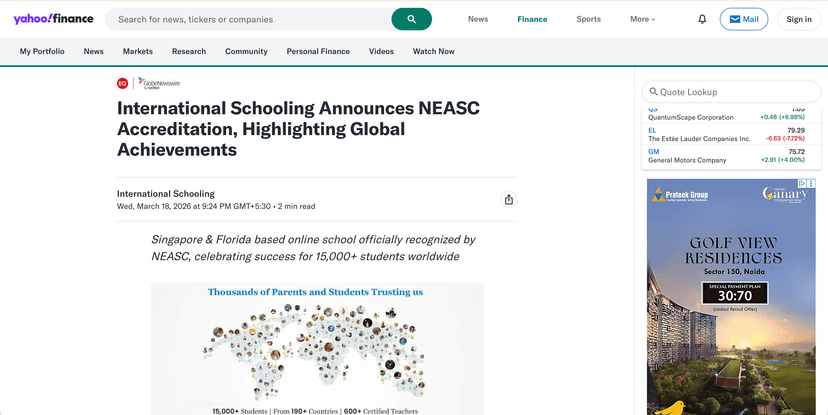The image size is (828, 415).
Task: Click the QuantumScape Corporation quote row
Action: pos(731,114)
